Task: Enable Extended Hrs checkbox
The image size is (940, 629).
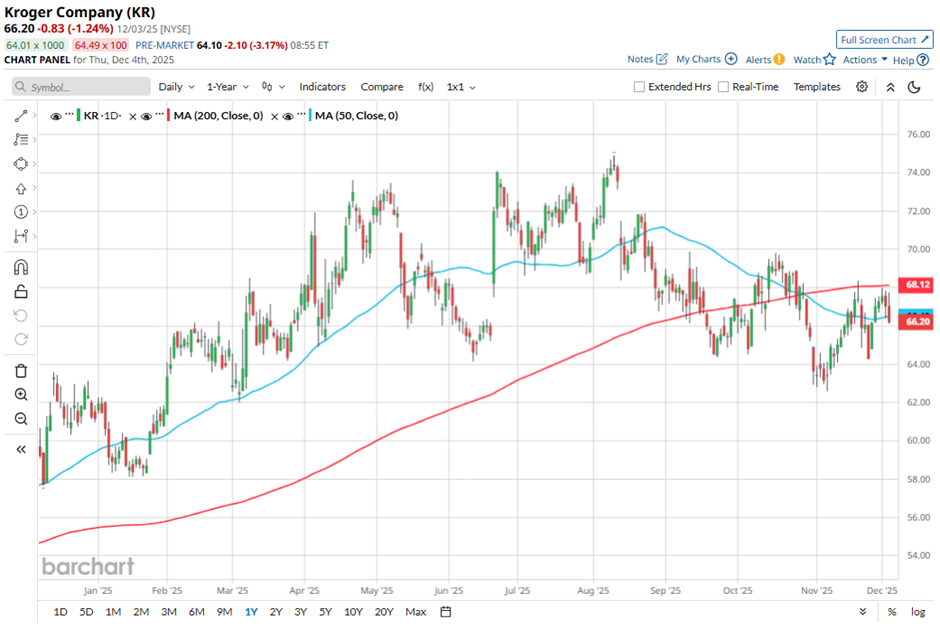Action: pos(640,87)
